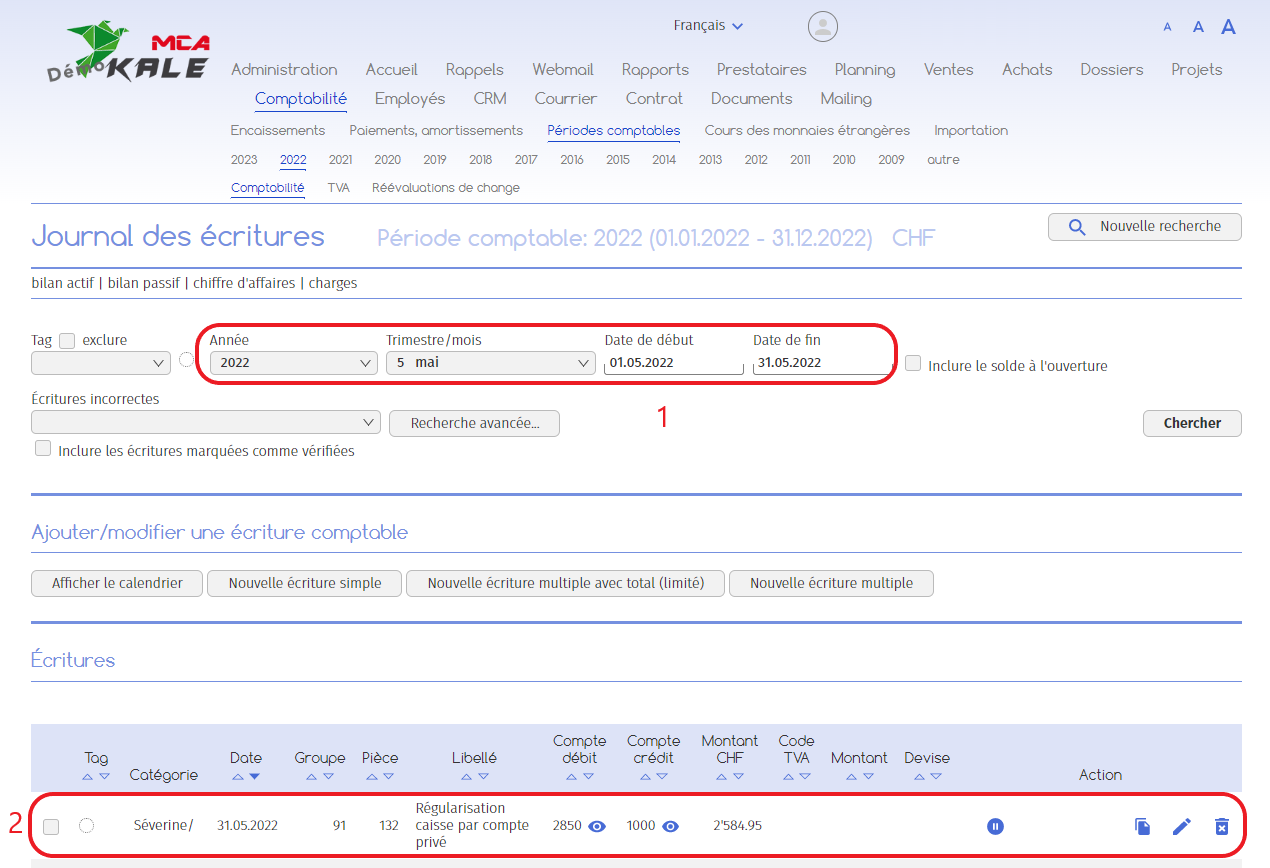Open Encaissements submenu

click(277, 131)
